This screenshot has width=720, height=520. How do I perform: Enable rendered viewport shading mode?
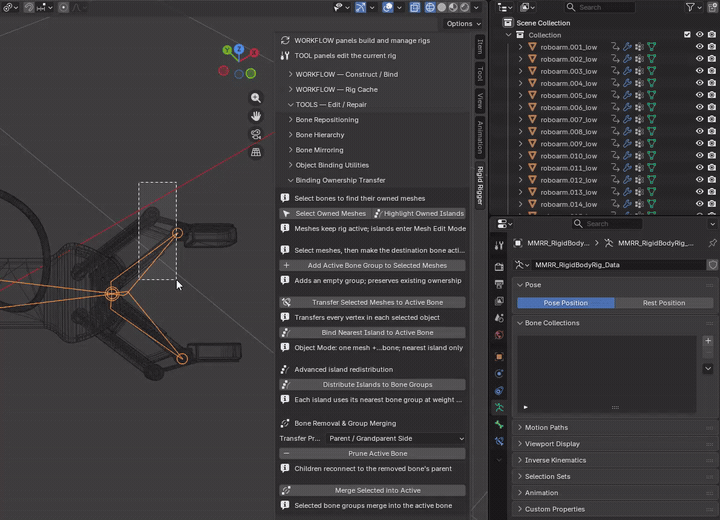[x=465, y=7]
